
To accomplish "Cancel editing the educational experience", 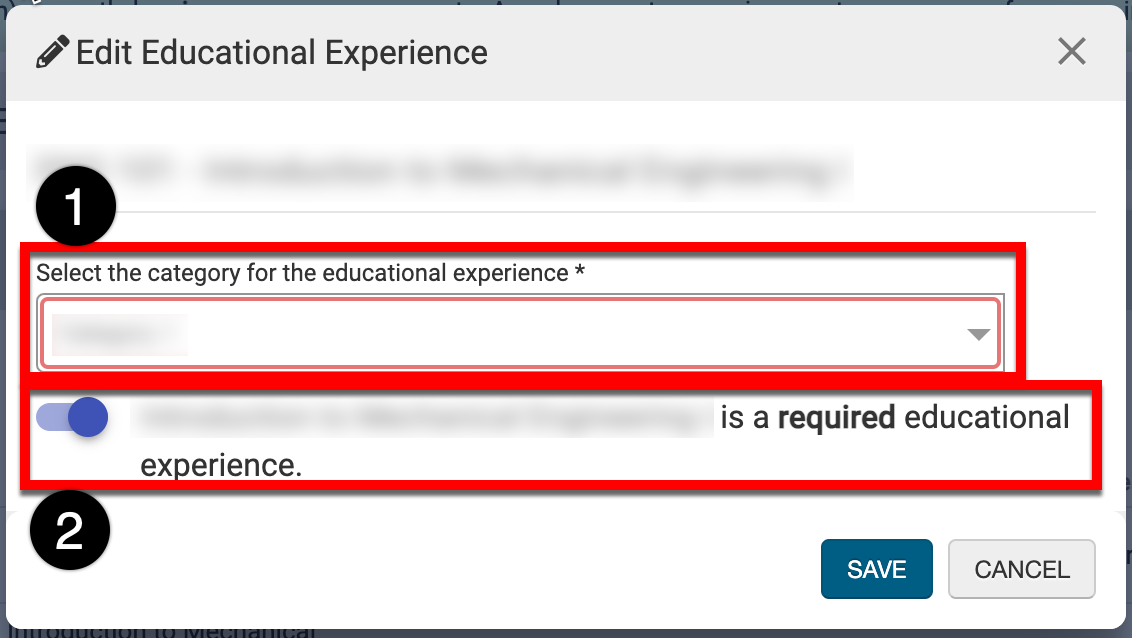I will pyautogui.click(x=1021, y=569).
